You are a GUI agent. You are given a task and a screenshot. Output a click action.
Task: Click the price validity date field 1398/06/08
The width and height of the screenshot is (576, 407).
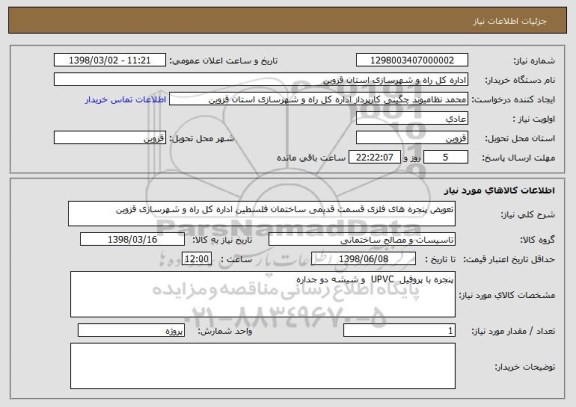(363, 259)
